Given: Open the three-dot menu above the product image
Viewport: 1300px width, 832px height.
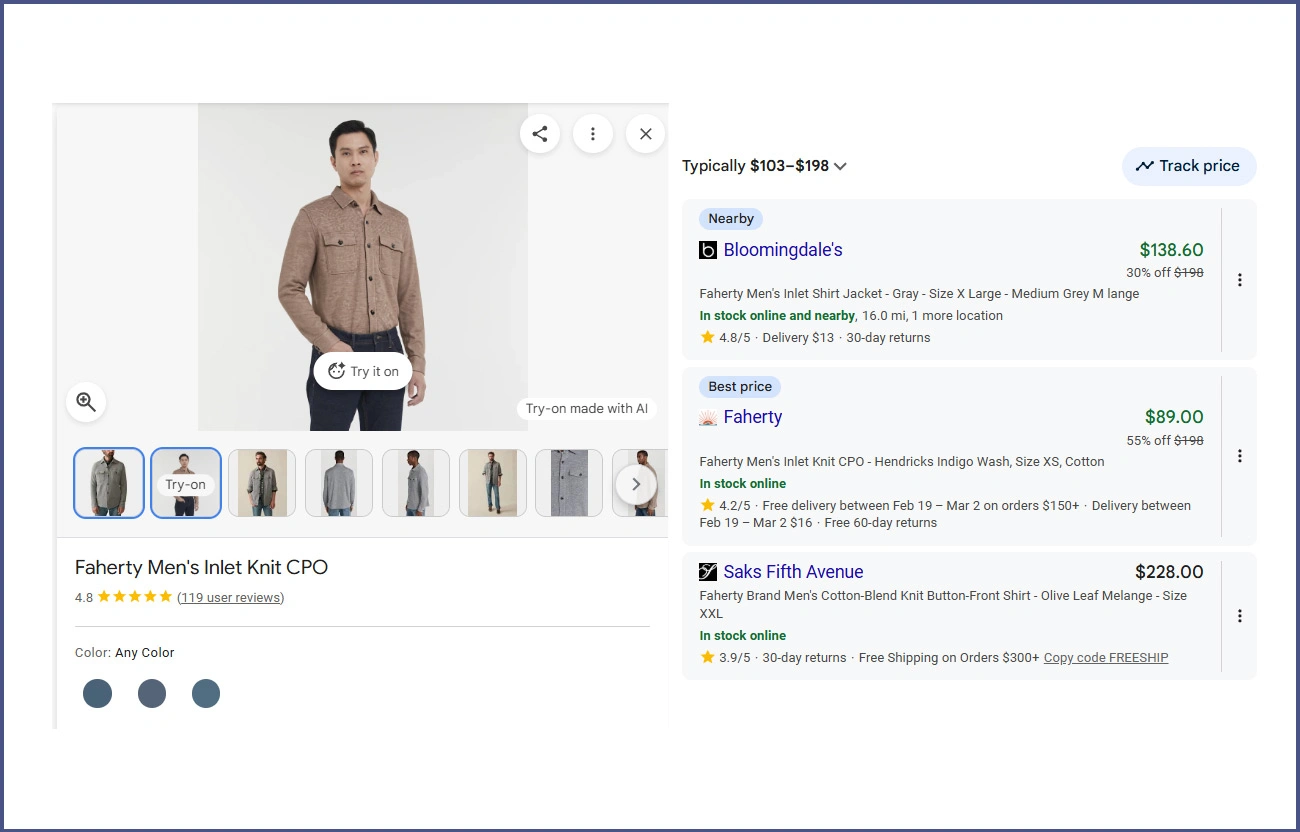Looking at the screenshot, I should click(x=593, y=133).
